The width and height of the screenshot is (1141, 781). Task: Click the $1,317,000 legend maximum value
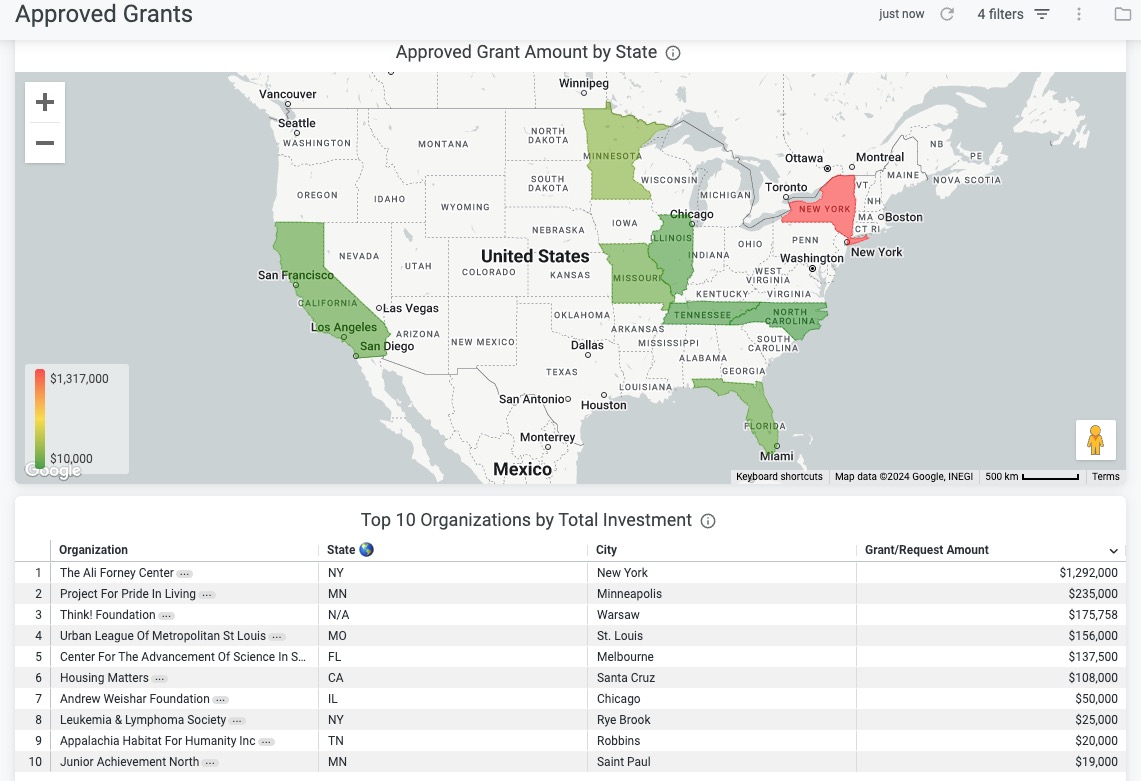point(79,378)
